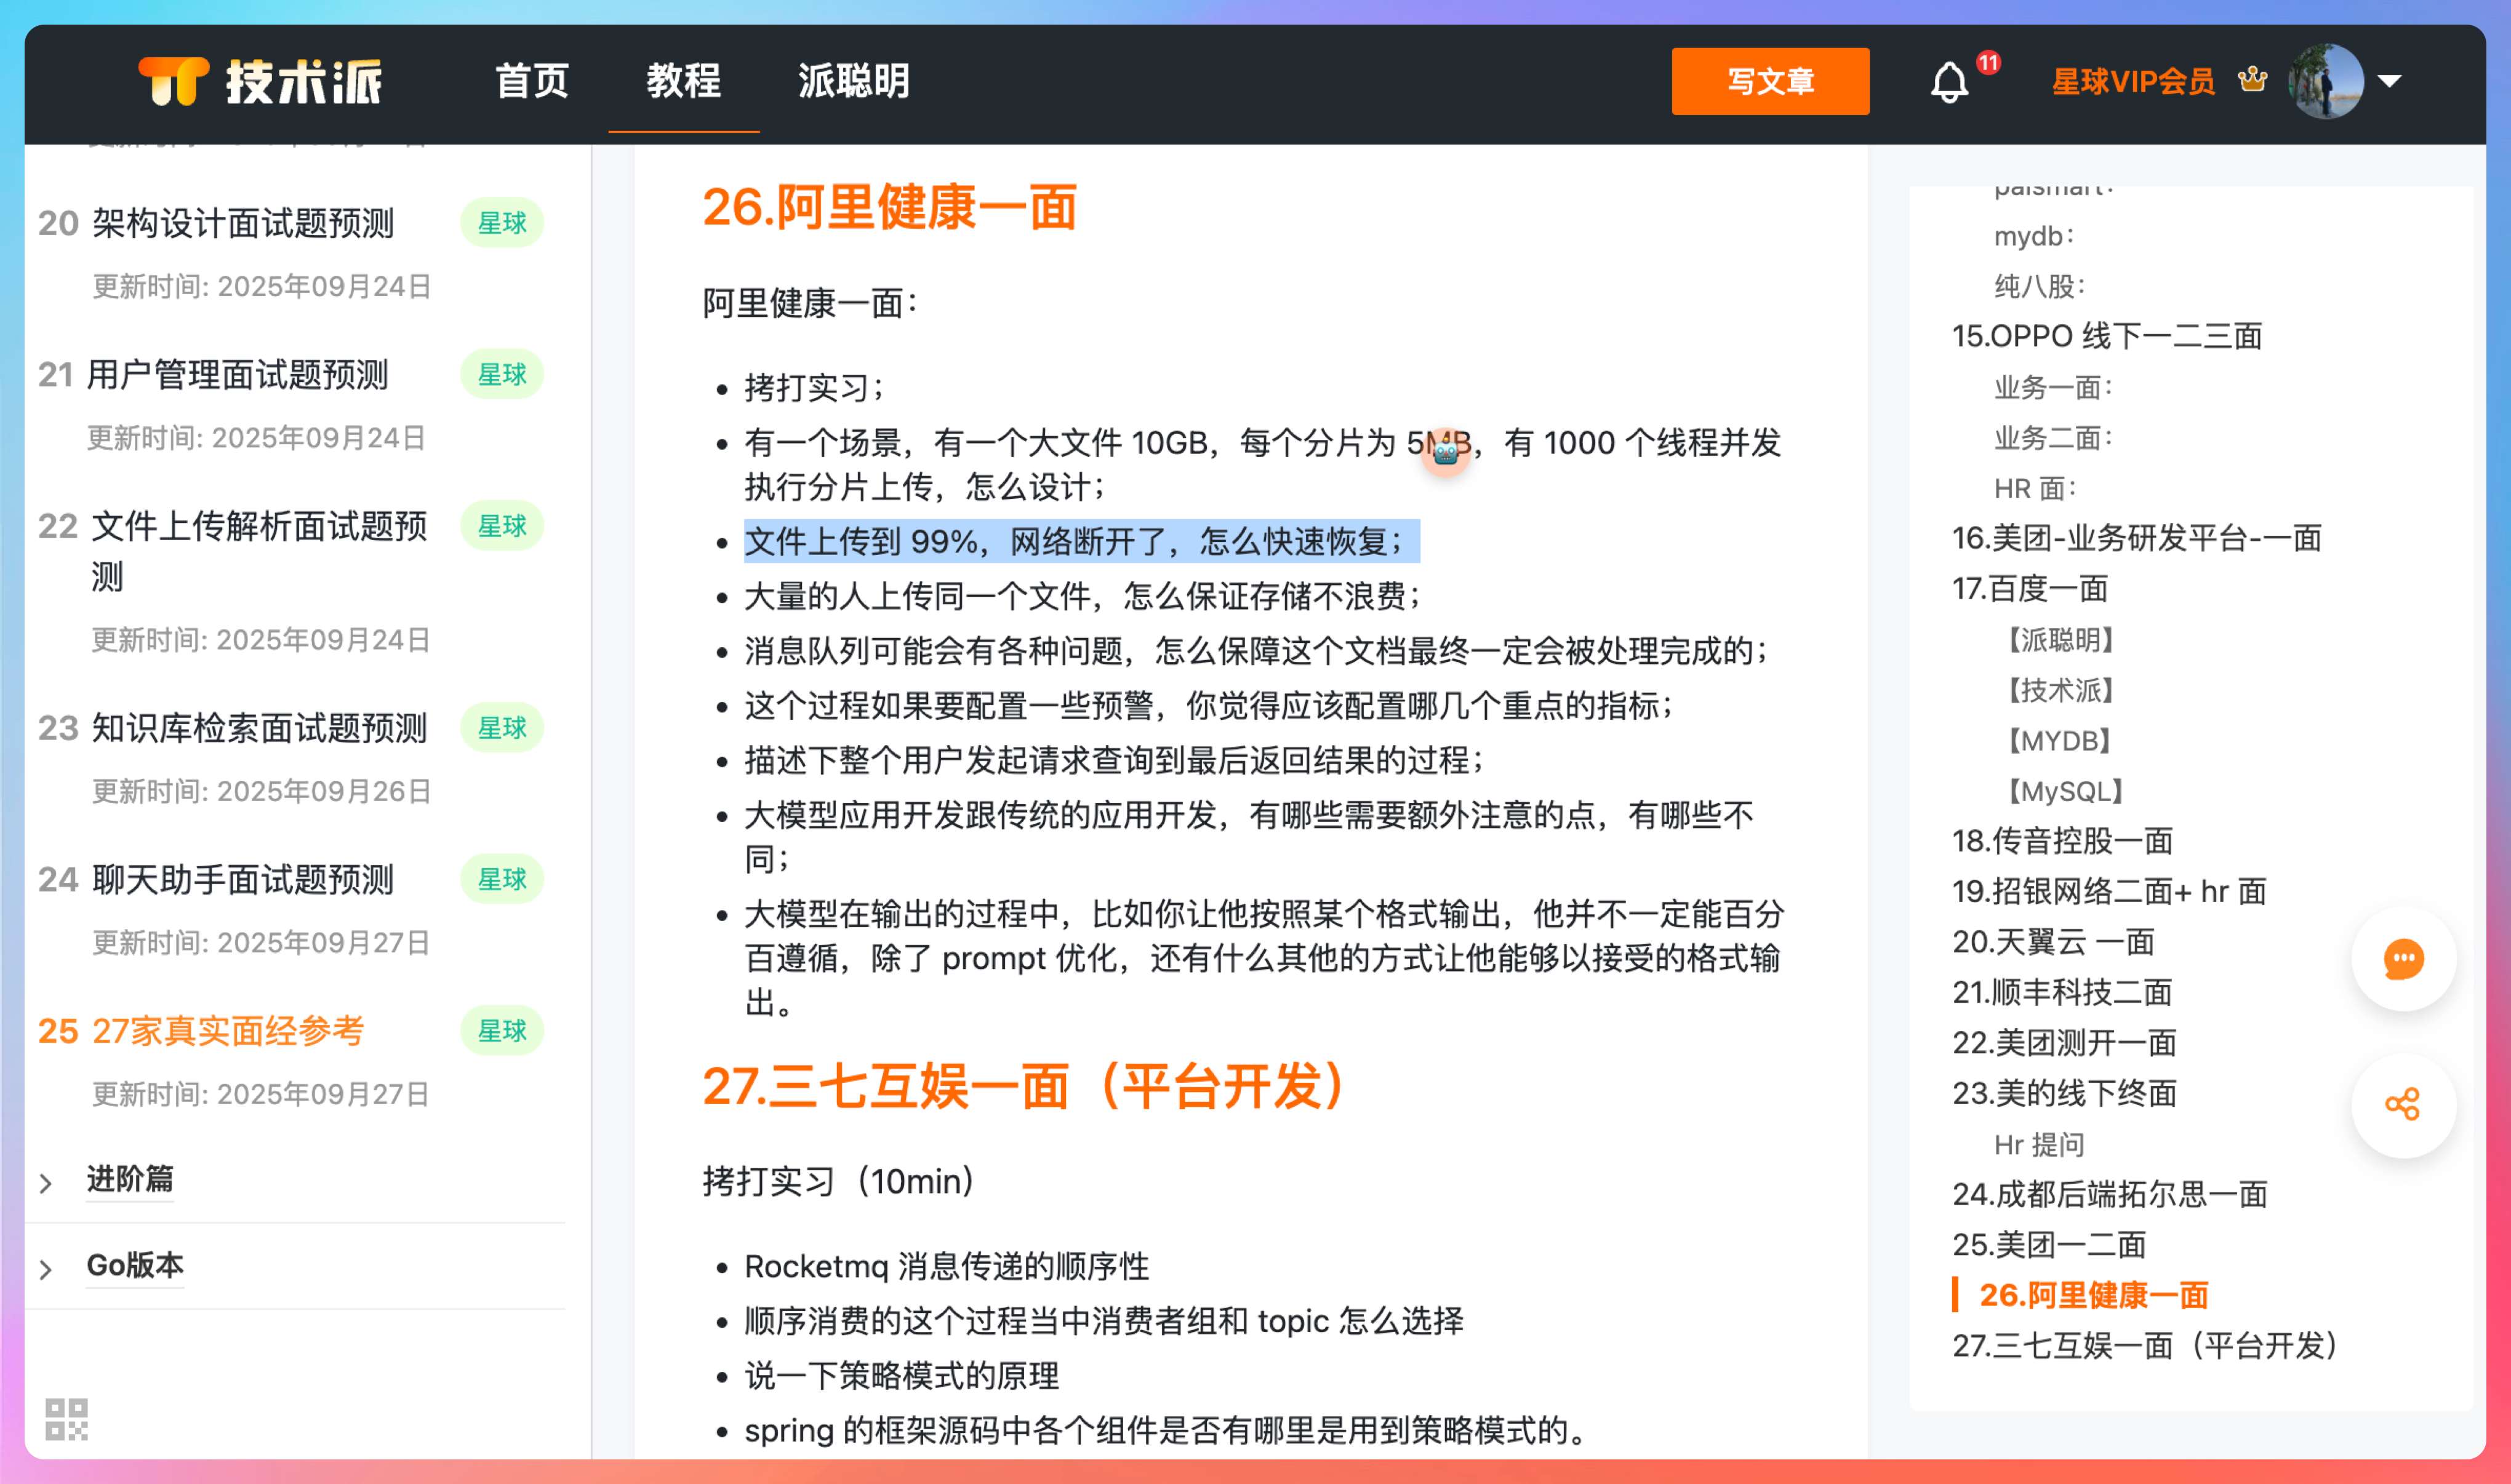The height and width of the screenshot is (1484, 2511).
Task: Click the VIP crown icon
Action: pyautogui.click(x=2252, y=79)
